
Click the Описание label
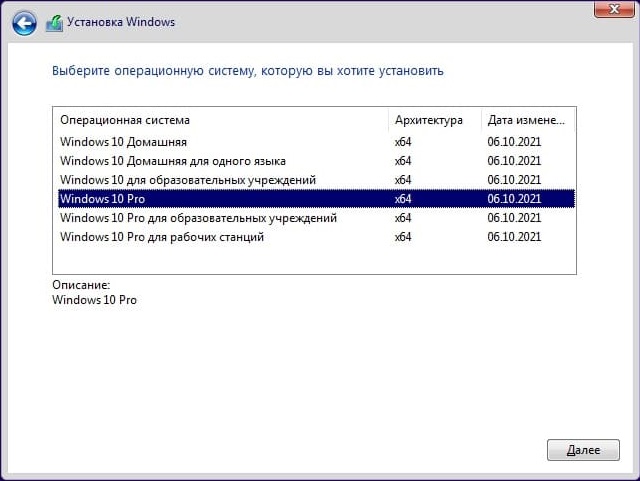(81, 285)
